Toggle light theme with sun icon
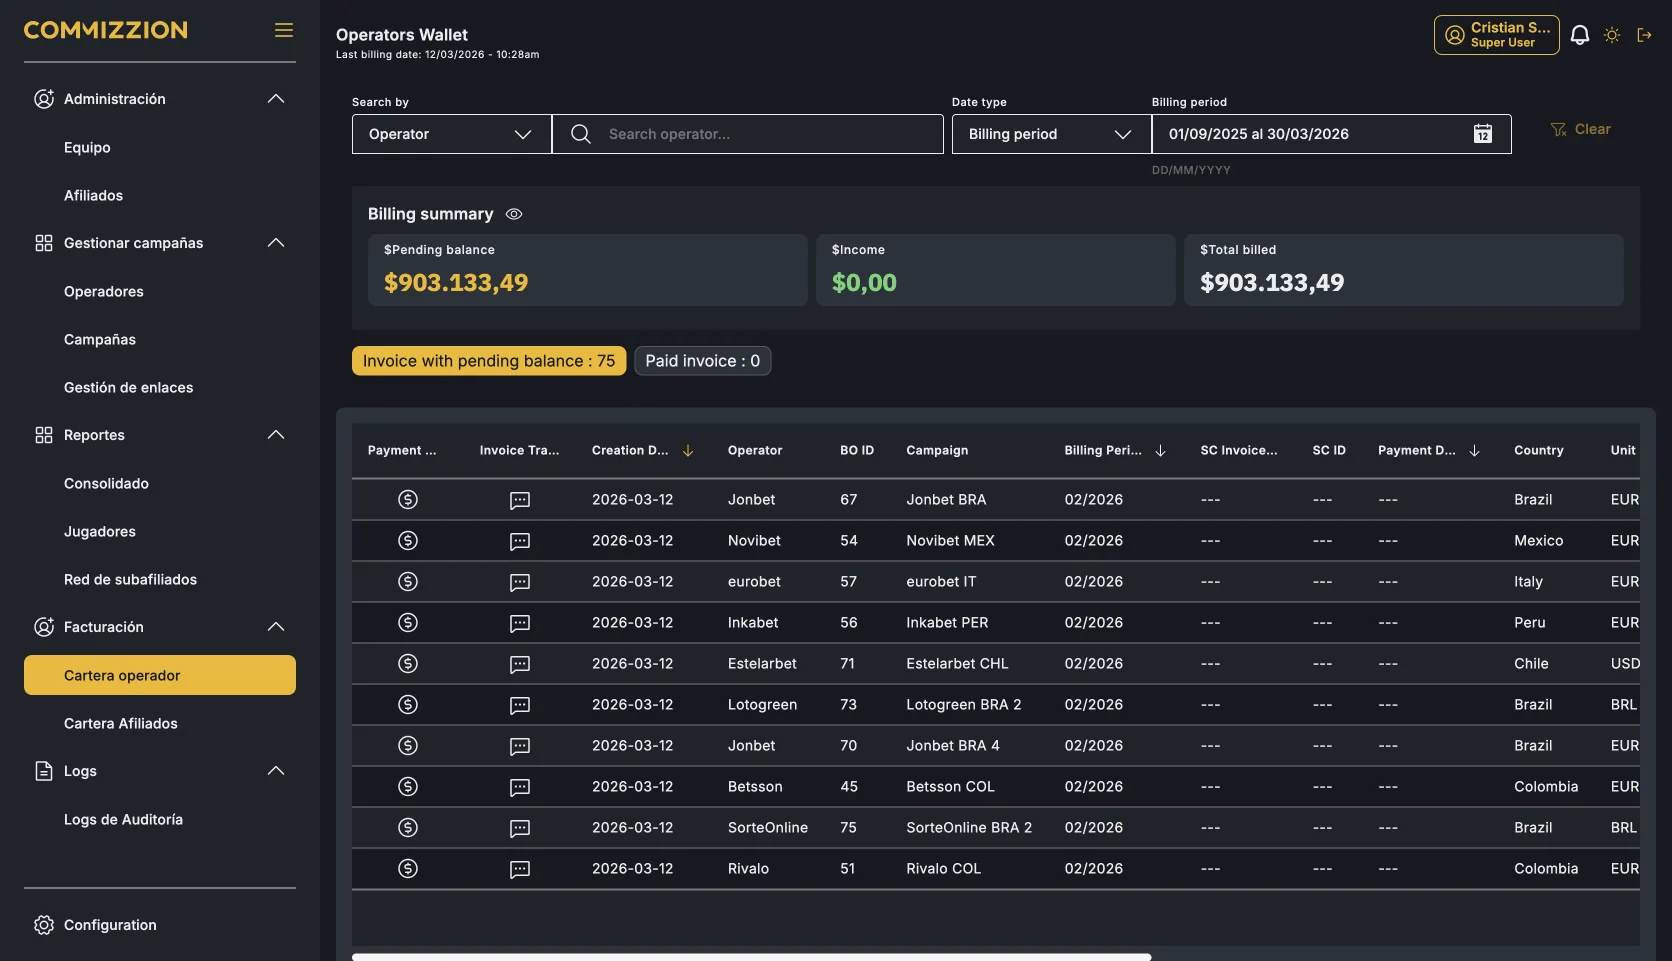The height and width of the screenshot is (961, 1672). pos(1612,35)
